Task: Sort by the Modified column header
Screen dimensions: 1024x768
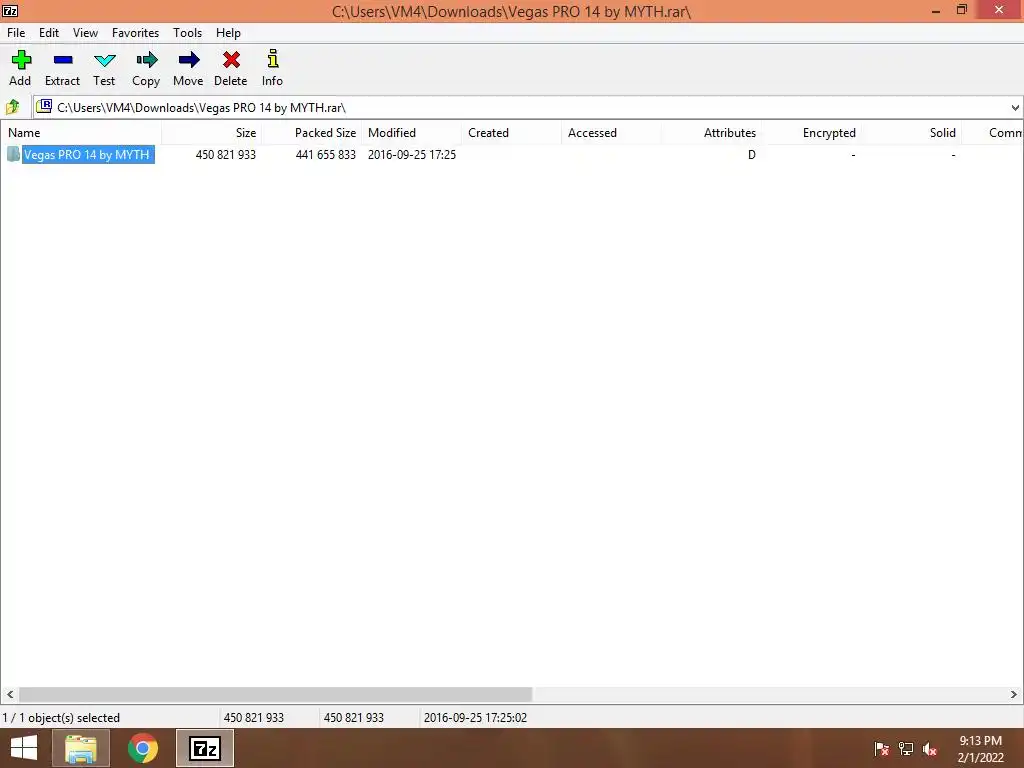Action: (411, 133)
